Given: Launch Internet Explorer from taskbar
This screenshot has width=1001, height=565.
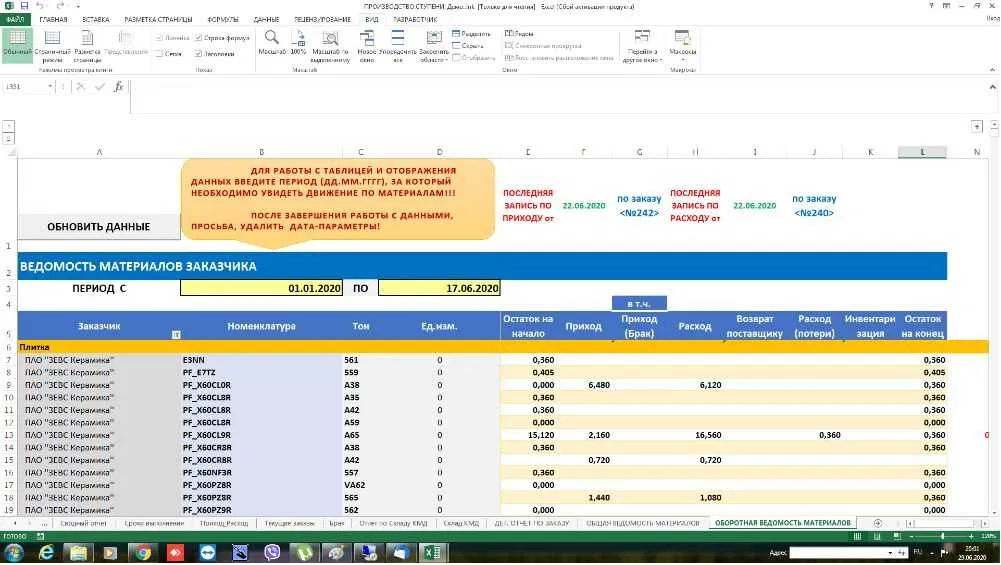Looking at the screenshot, I should 46,552.
